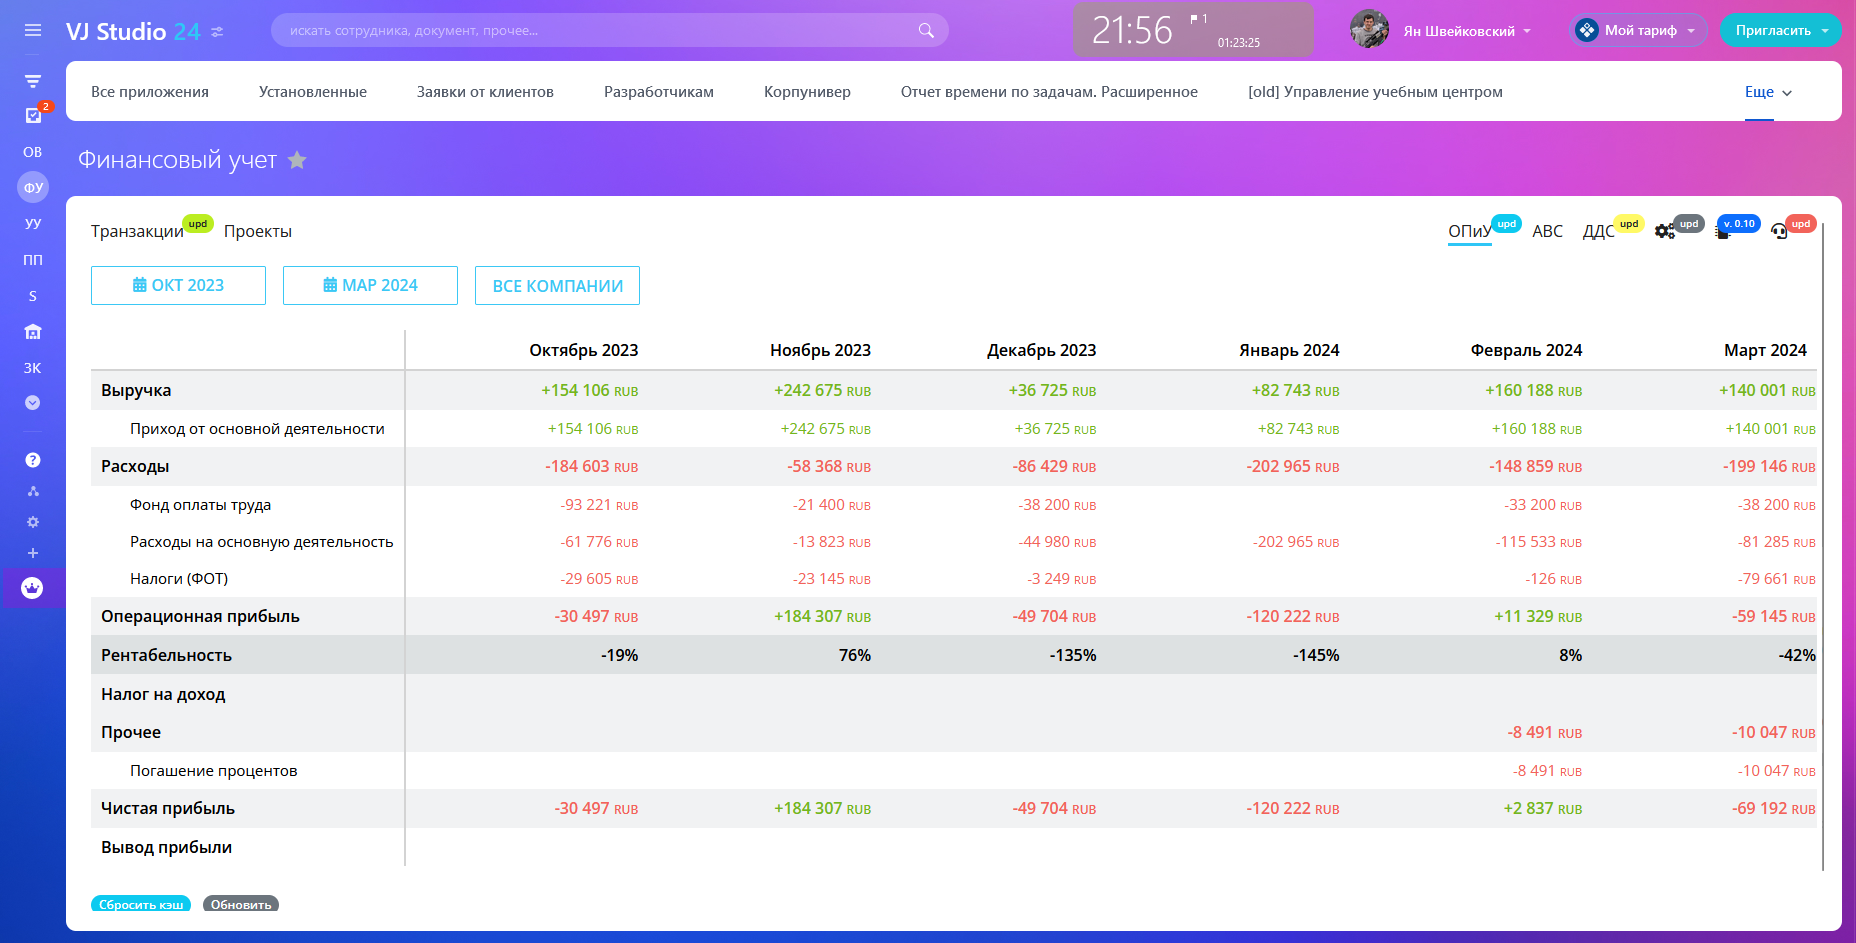Click the plus icon in left sidebar
This screenshot has height=943, width=1856.
pyautogui.click(x=33, y=553)
